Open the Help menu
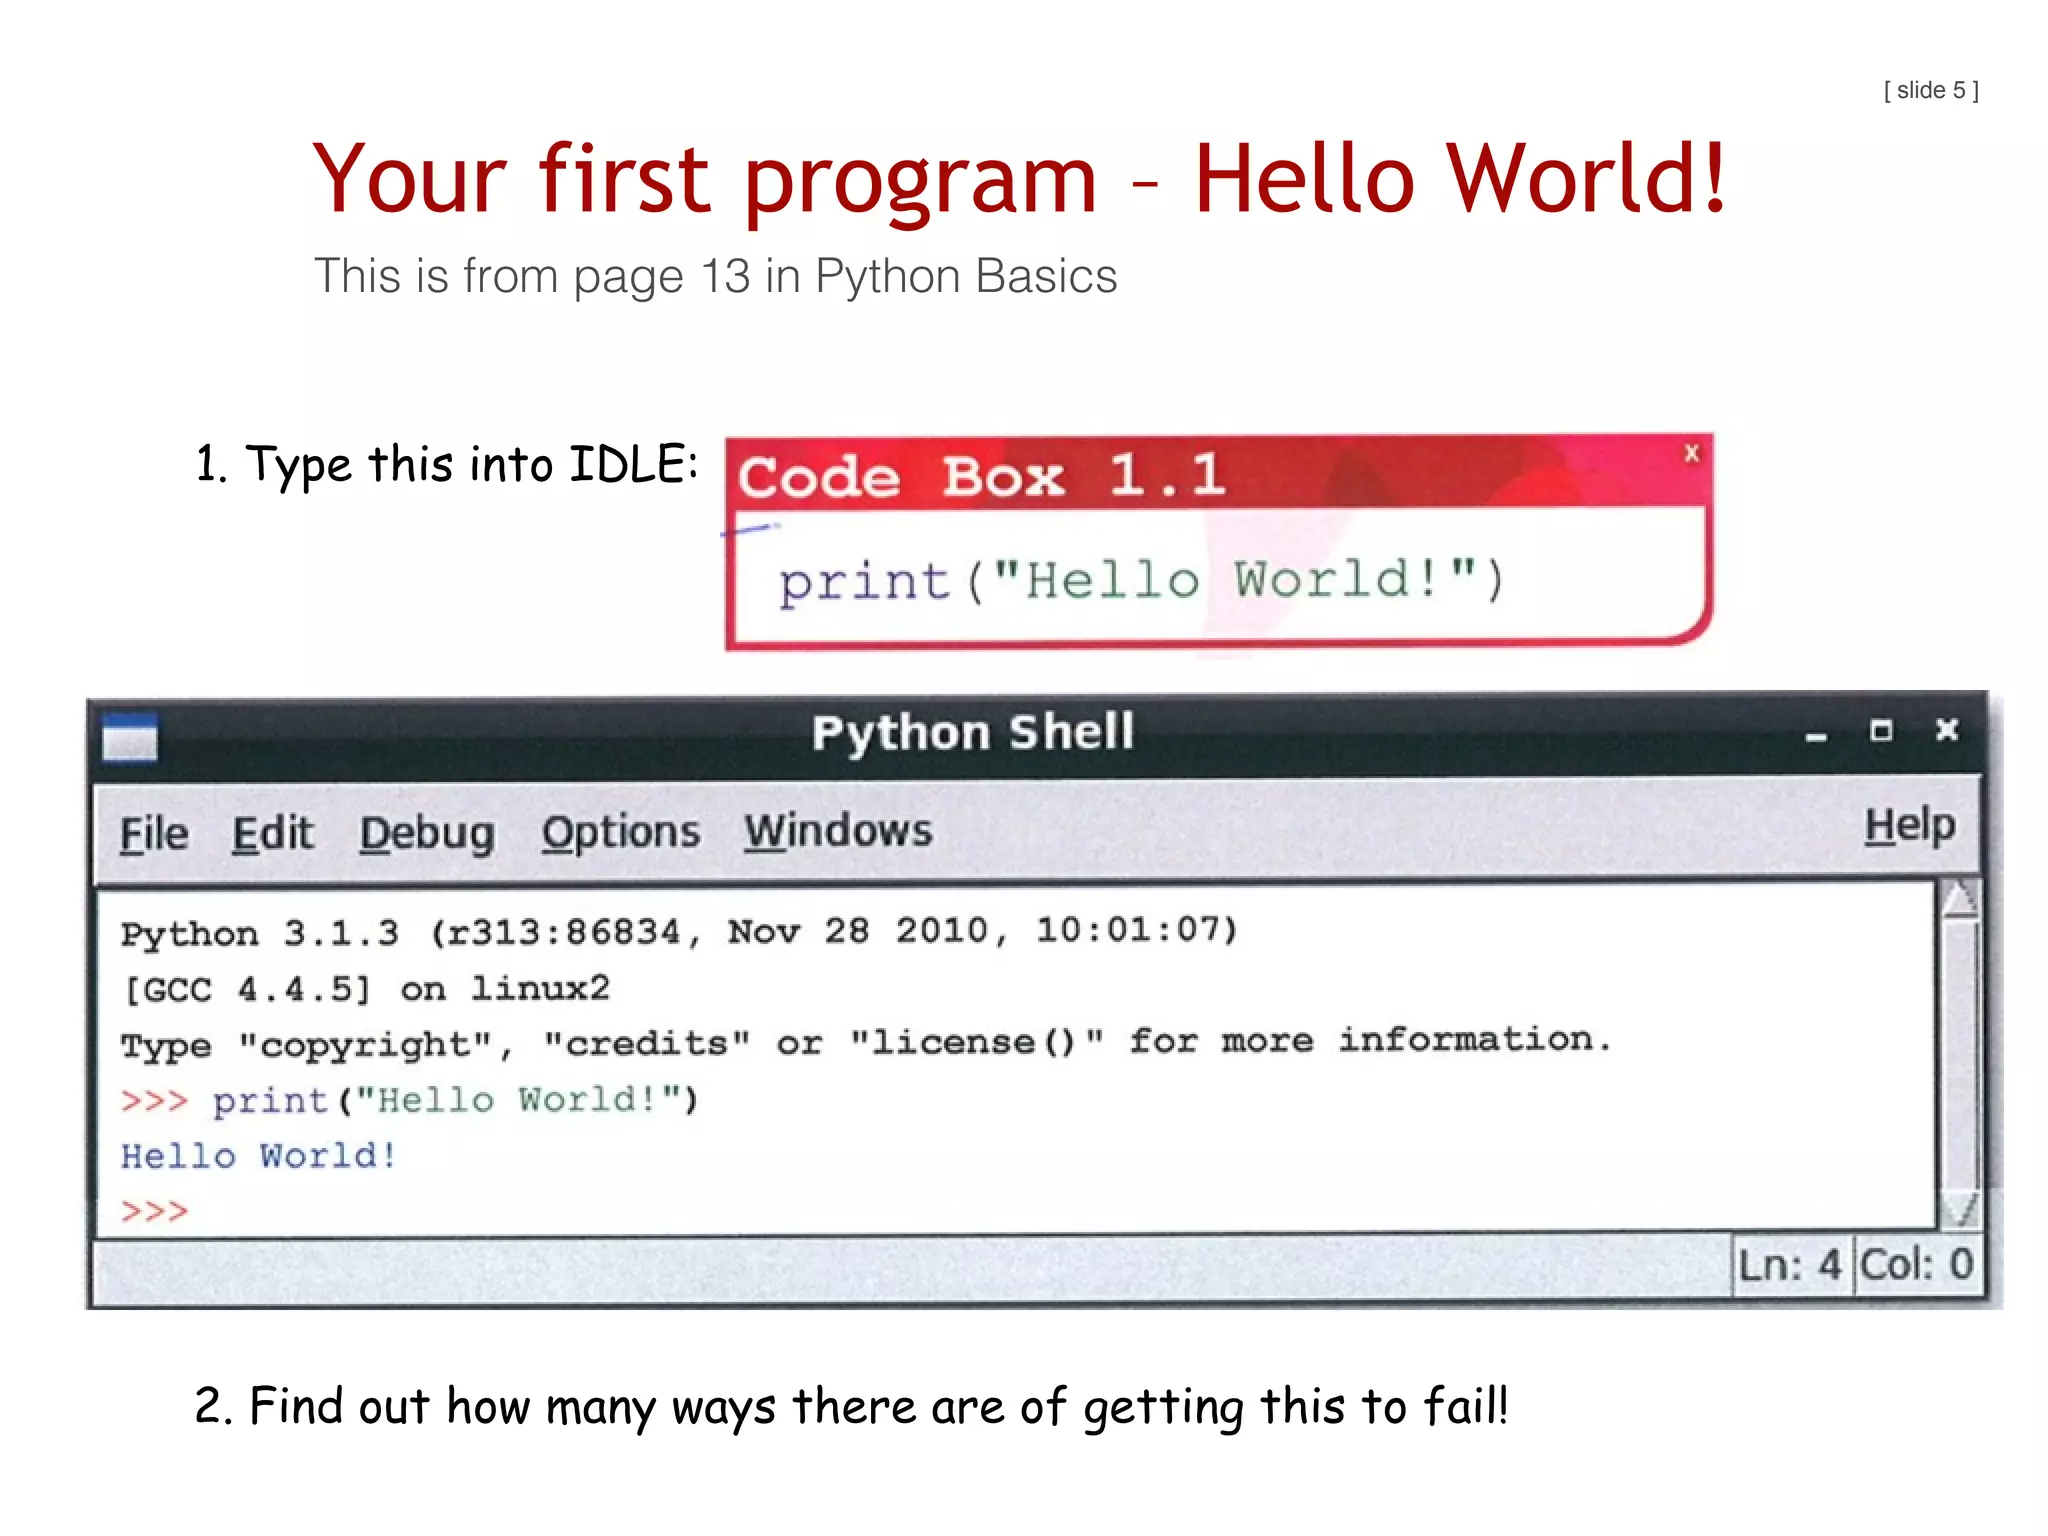Viewport: 2048px width, 1536px height. tap(1909, 826)
